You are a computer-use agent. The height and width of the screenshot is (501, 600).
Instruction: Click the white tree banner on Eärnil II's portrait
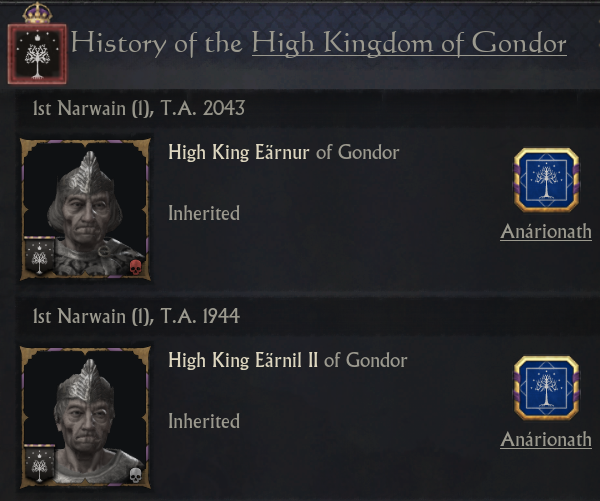point(39,464)
